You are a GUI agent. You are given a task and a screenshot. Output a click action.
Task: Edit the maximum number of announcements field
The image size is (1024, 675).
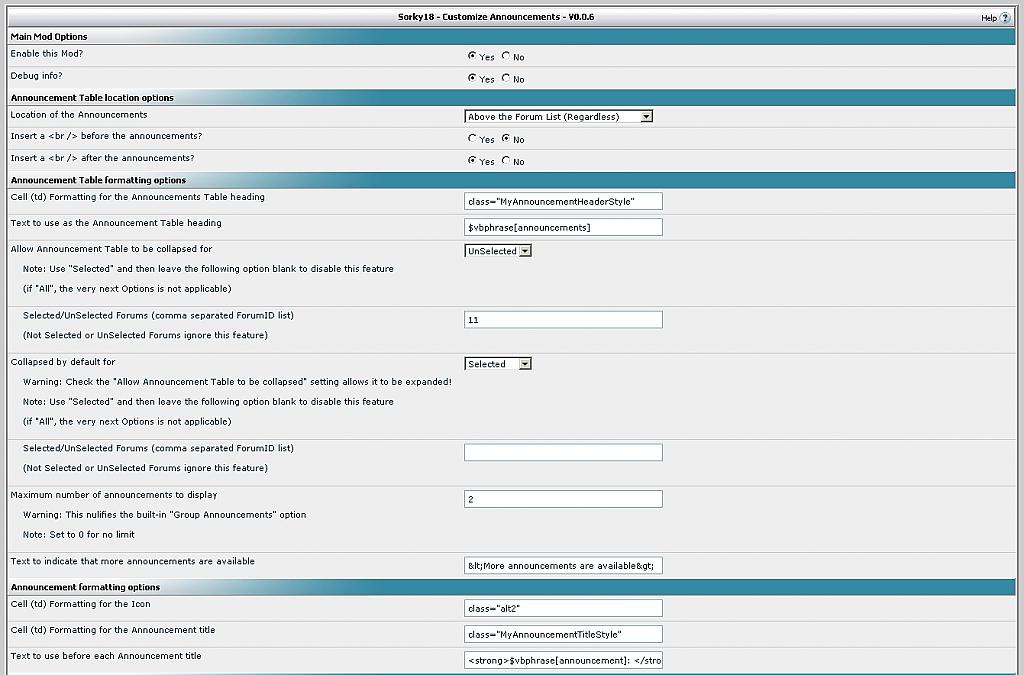(x=562, y=499)
